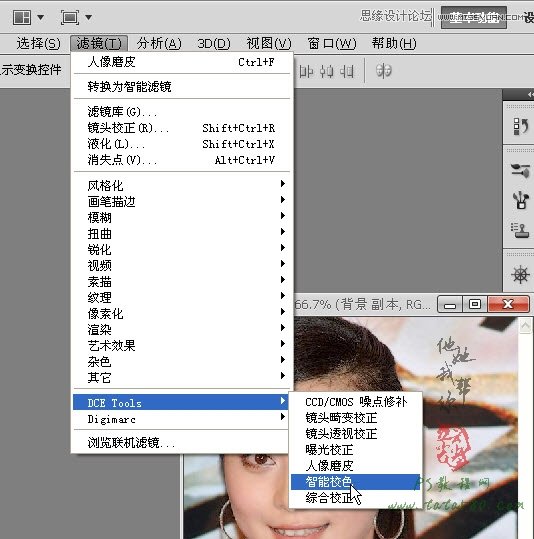Choose 人像磨皮 in DCE Tools submenu

pos(356,465)
